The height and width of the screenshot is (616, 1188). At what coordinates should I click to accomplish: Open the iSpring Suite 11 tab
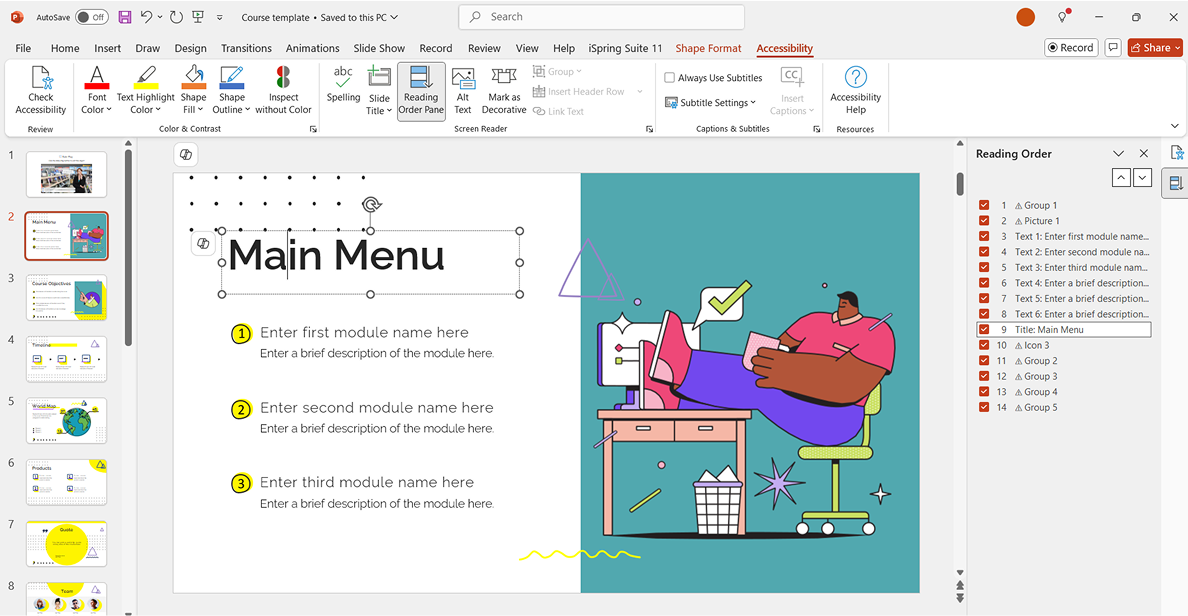(x=625, y=48)
